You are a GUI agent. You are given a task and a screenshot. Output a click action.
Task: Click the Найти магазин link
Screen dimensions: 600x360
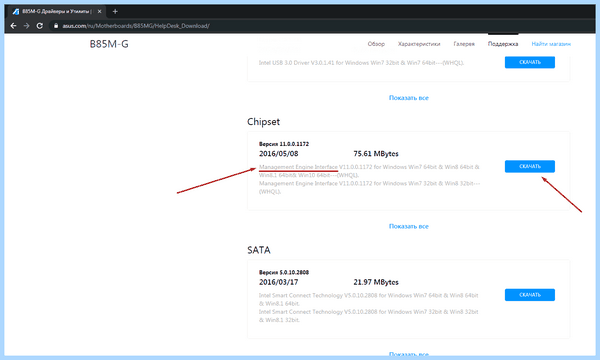[551, 44]
